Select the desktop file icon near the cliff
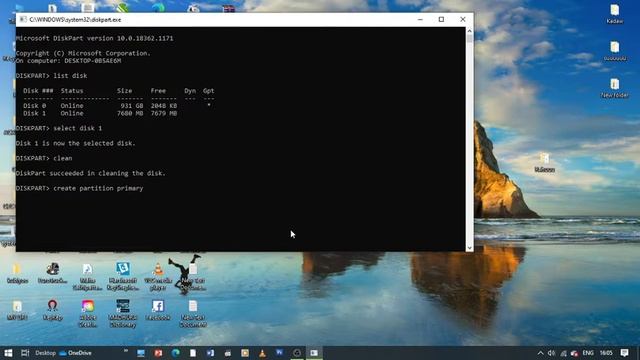Image resolution: width=640 pixels, height=360 pixels. click(x=544, y=162)
